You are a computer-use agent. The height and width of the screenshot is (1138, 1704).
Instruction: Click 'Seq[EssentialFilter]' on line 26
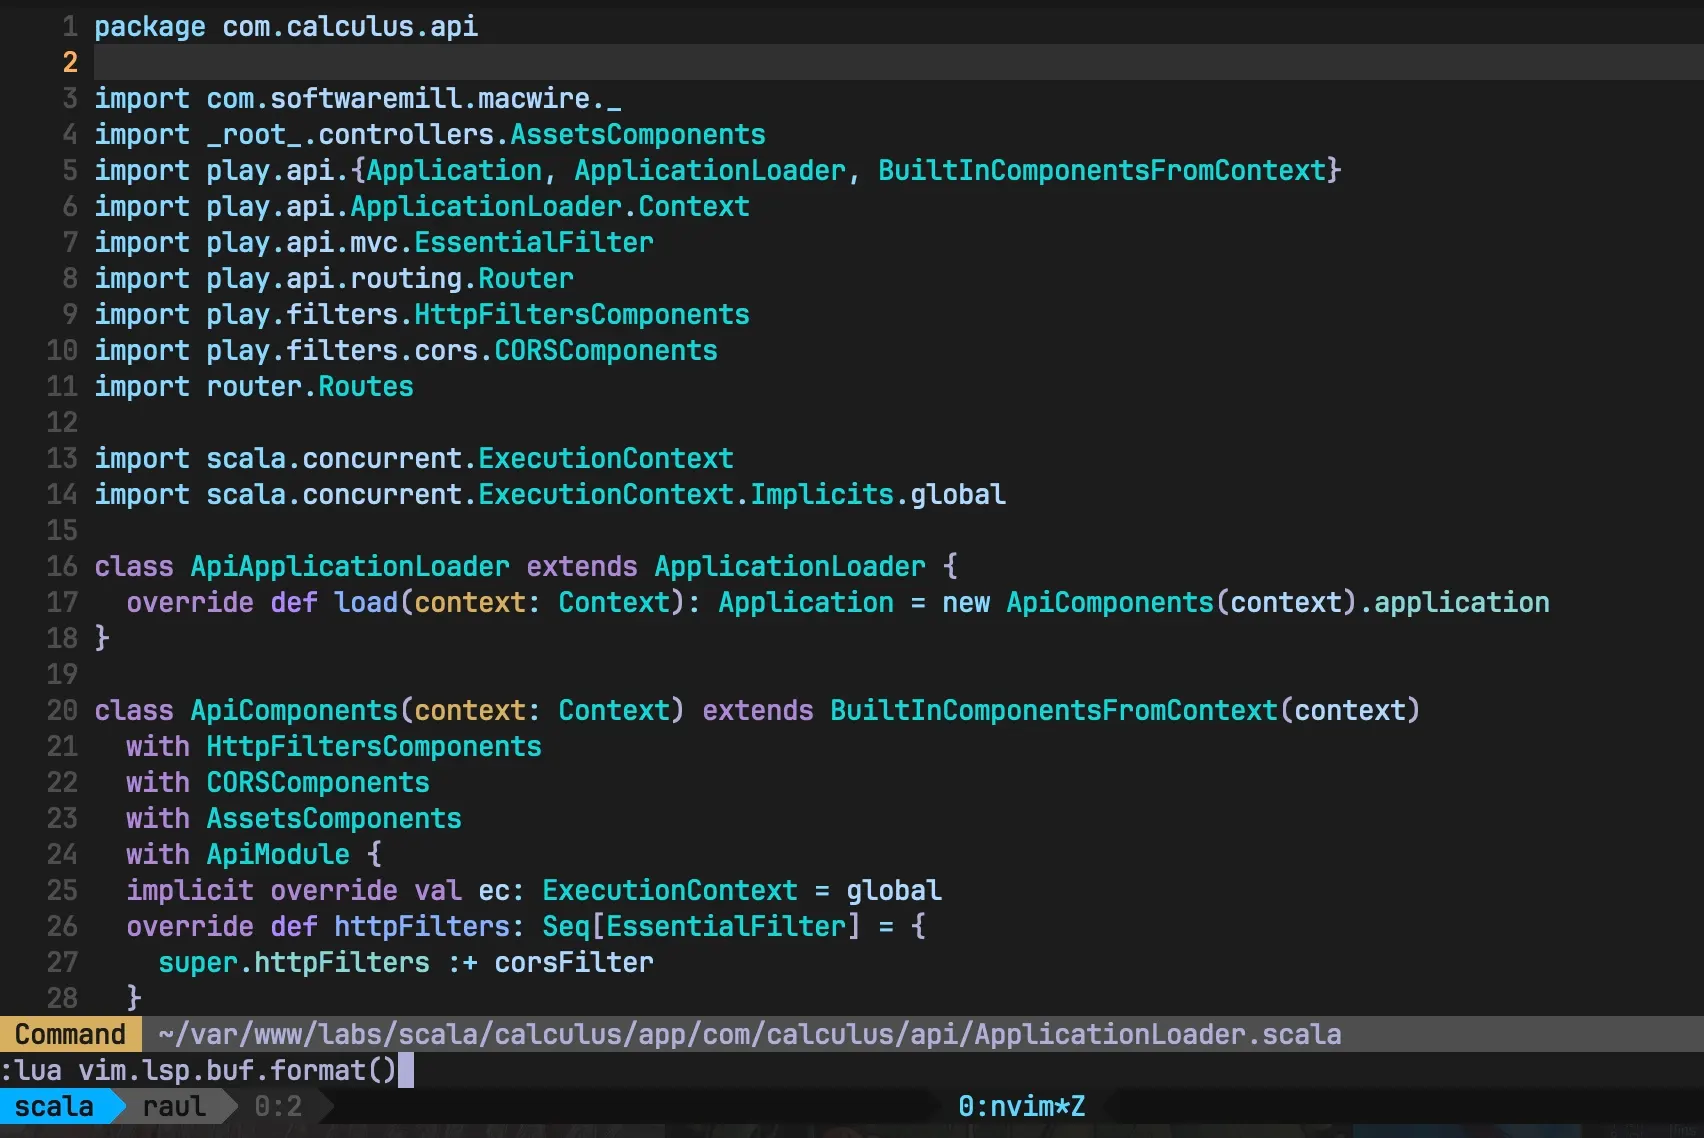pos(702,926)
